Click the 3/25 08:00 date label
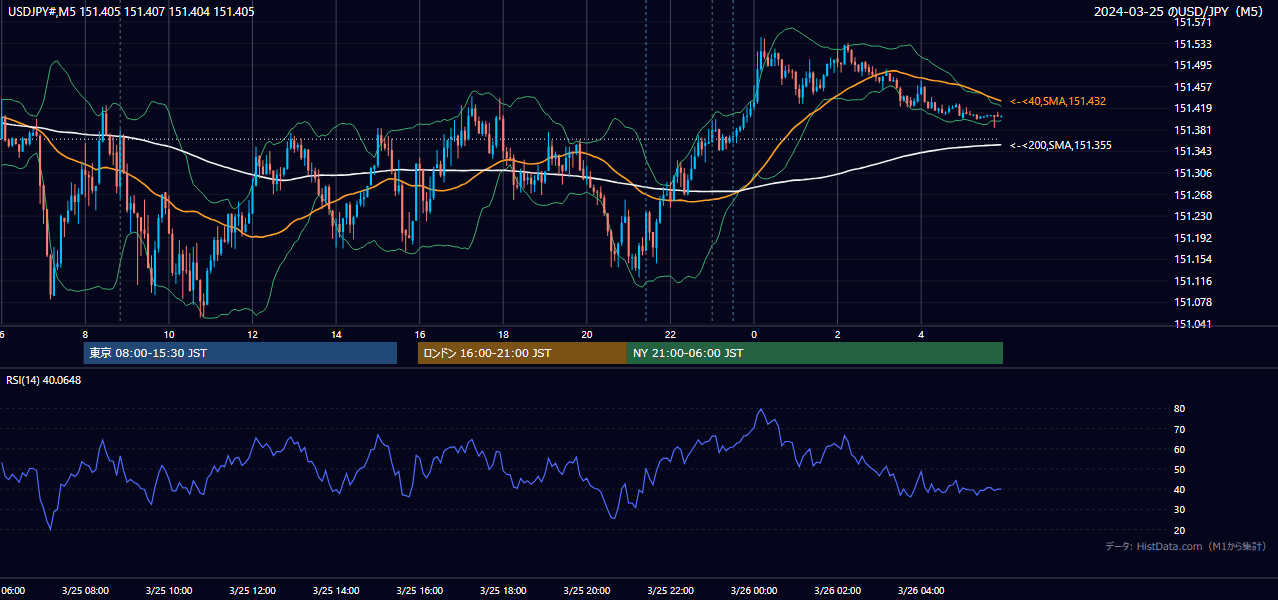Screen dimensions: 1278x600 coord(85,591)
